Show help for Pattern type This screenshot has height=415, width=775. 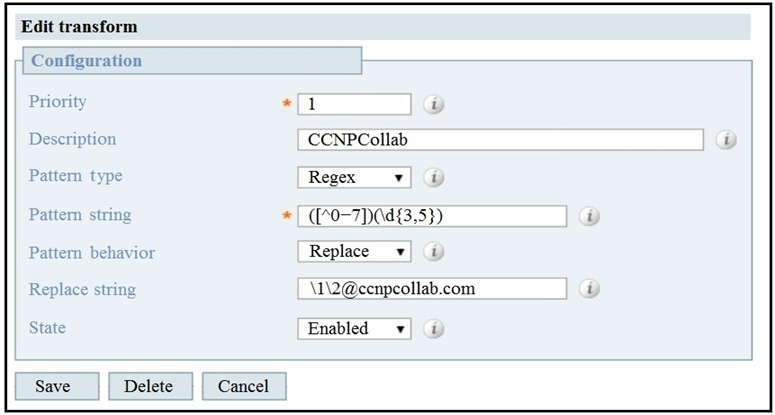(434, 178)
